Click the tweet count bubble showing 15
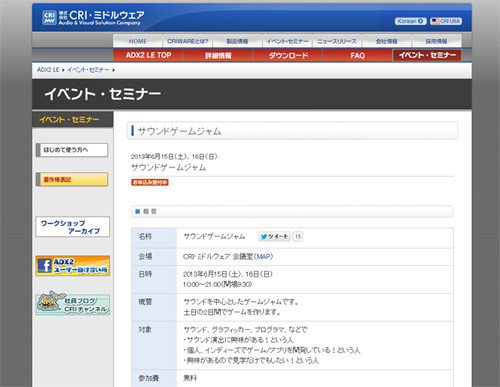This screenshot has height=387, width=500. point(298,236)
